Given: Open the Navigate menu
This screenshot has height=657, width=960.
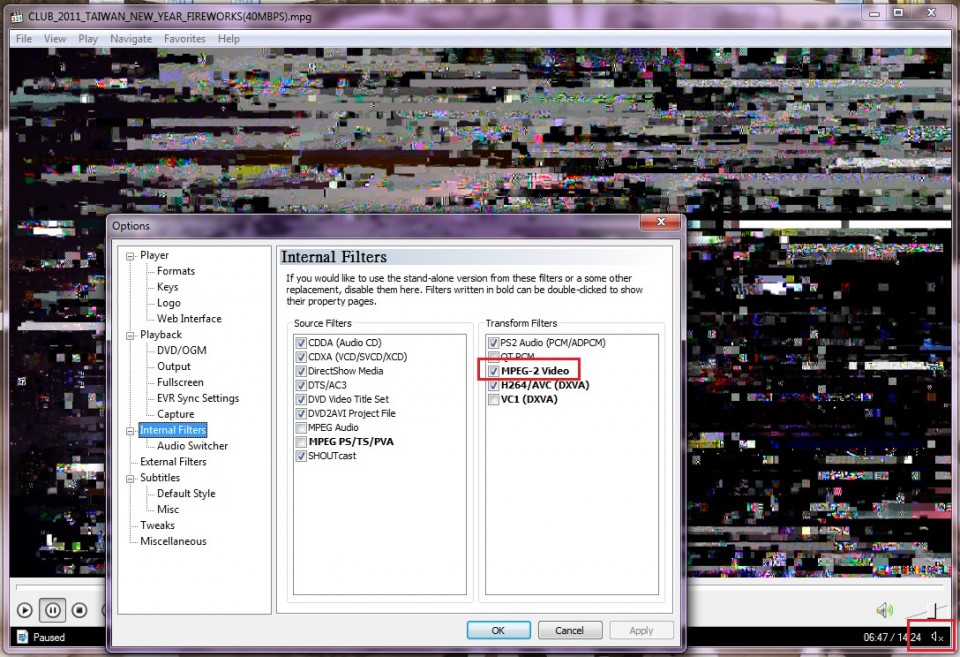Looking at the screenshot, I should (x=131, y=39).
